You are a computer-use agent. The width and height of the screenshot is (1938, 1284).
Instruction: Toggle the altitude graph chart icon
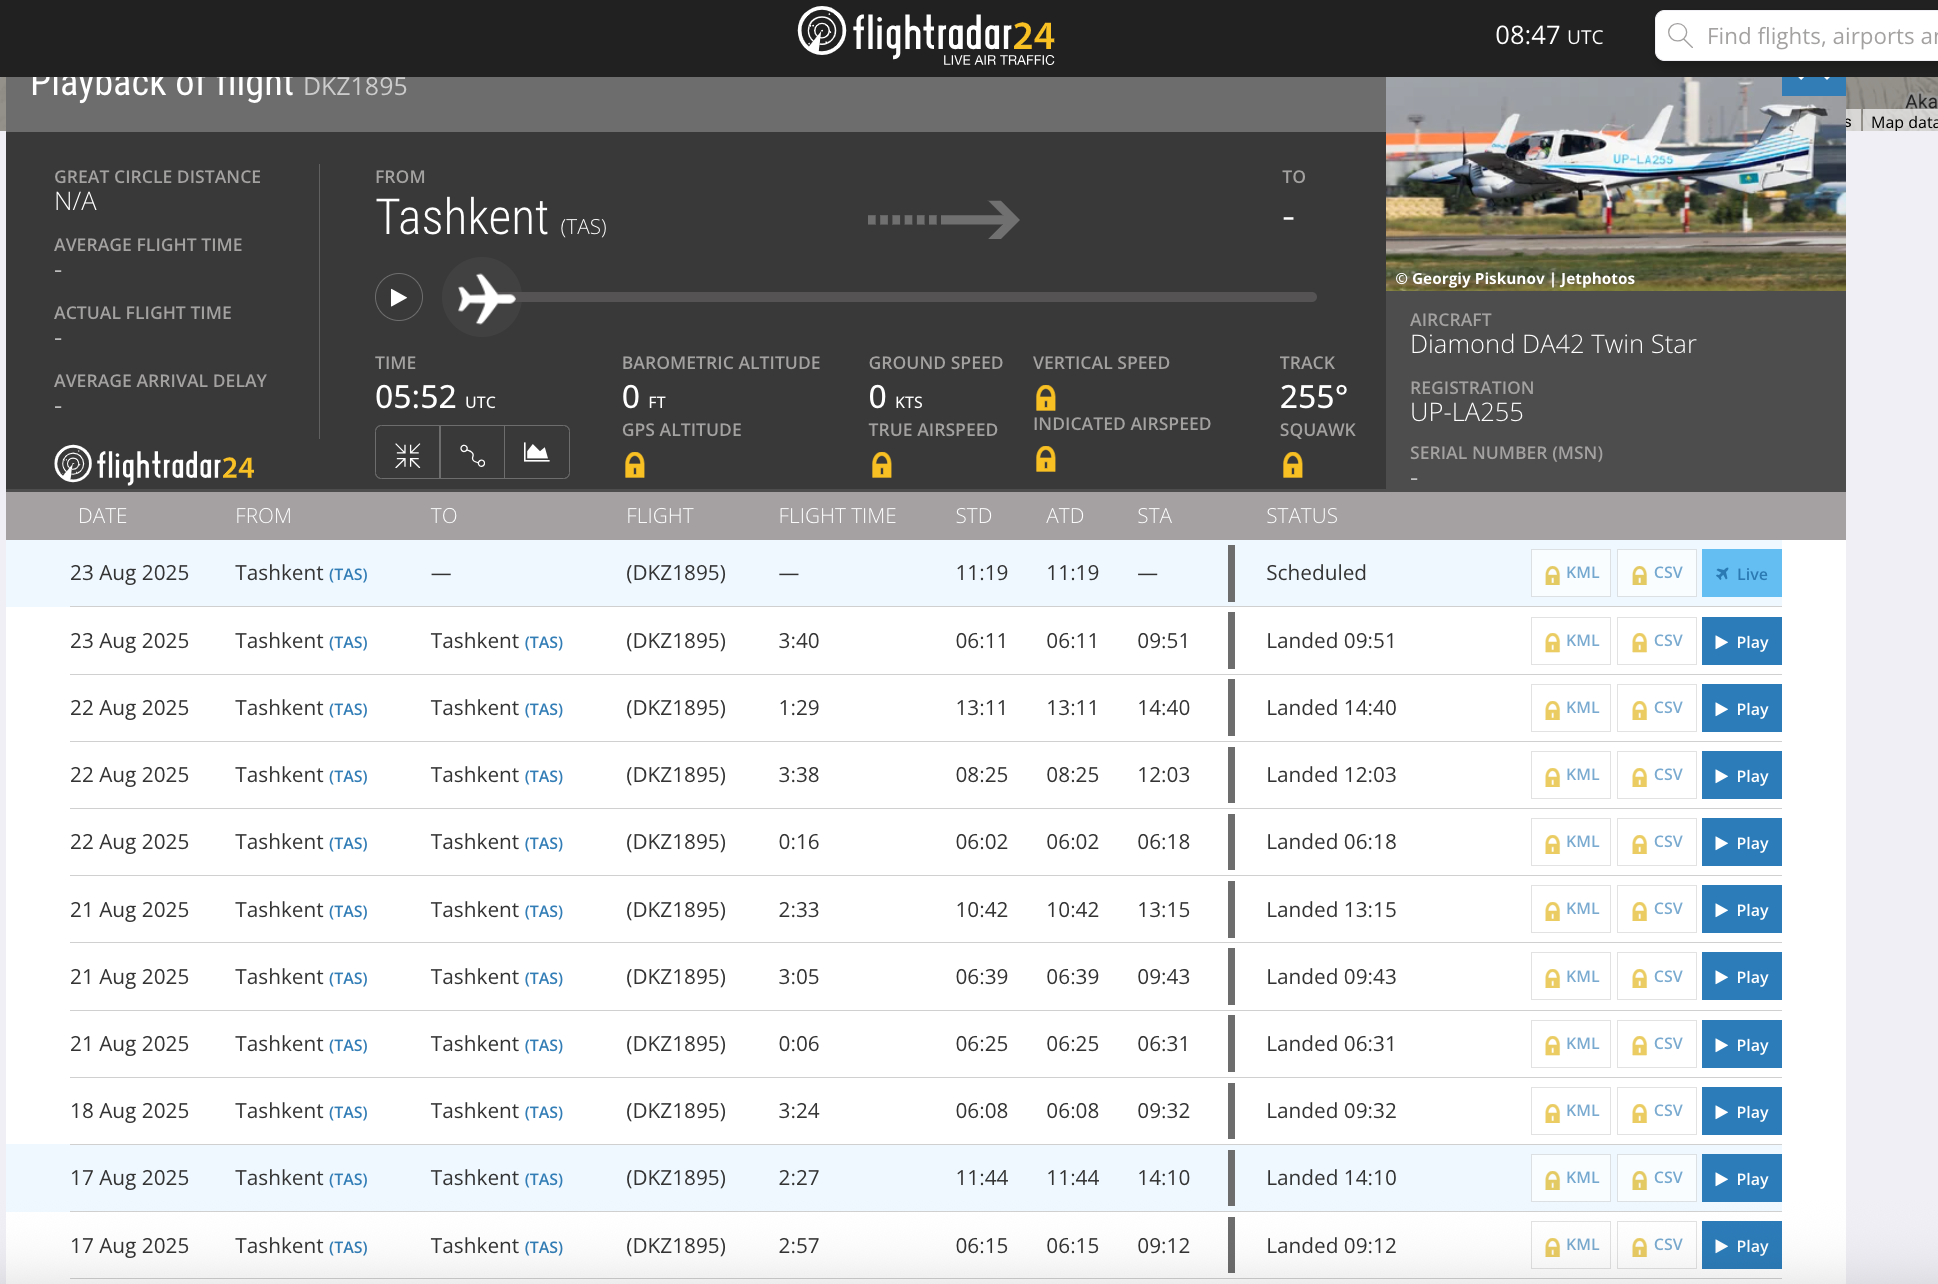click(537, 454)
